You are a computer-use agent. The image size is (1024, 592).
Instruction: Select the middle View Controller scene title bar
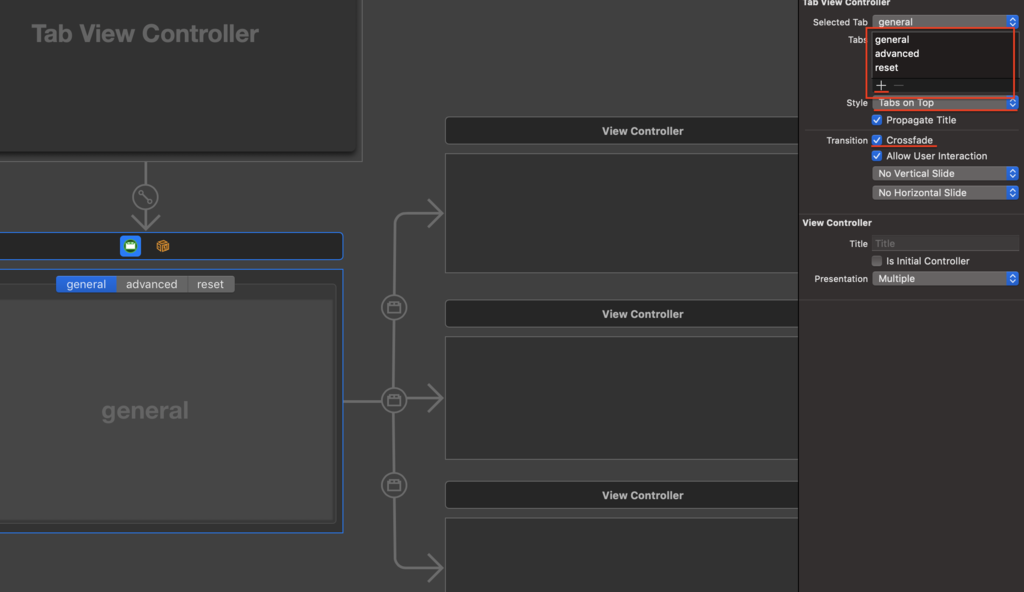[x=622, y=314]
